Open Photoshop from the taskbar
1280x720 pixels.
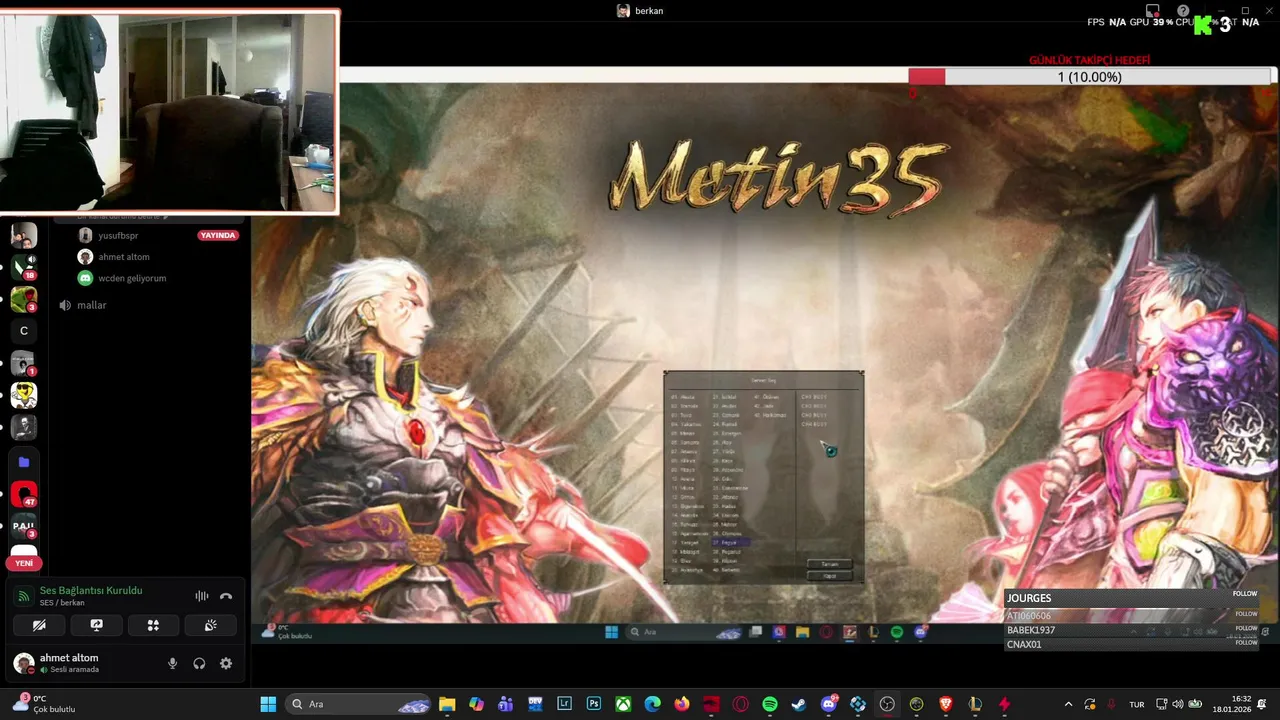[x=594, y=704]
